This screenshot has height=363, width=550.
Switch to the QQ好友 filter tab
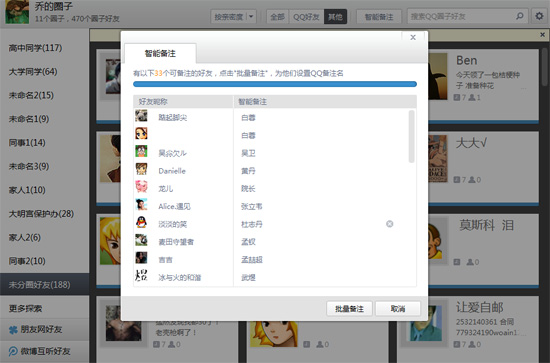tap(306, 16)
